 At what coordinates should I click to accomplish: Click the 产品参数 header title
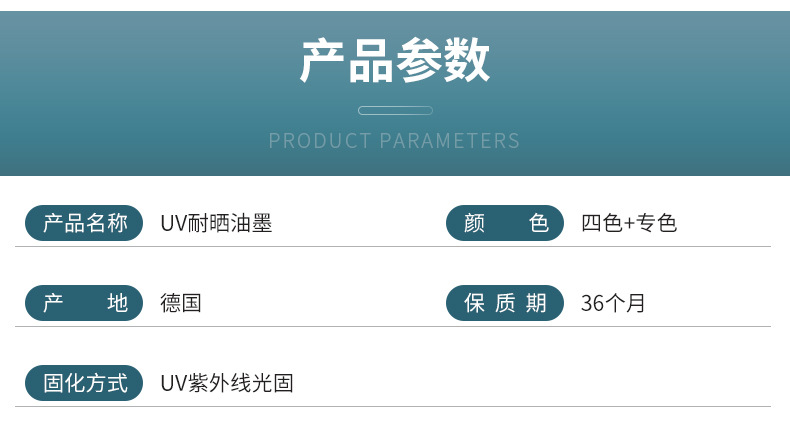pos(395,62)
